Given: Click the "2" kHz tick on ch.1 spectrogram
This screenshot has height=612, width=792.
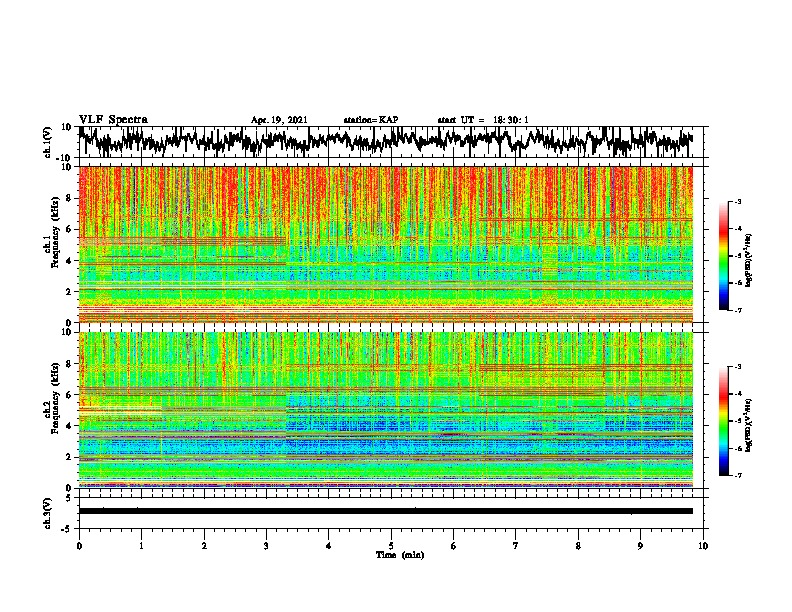Looking at the screenshot, I should [x=69, y=292].
